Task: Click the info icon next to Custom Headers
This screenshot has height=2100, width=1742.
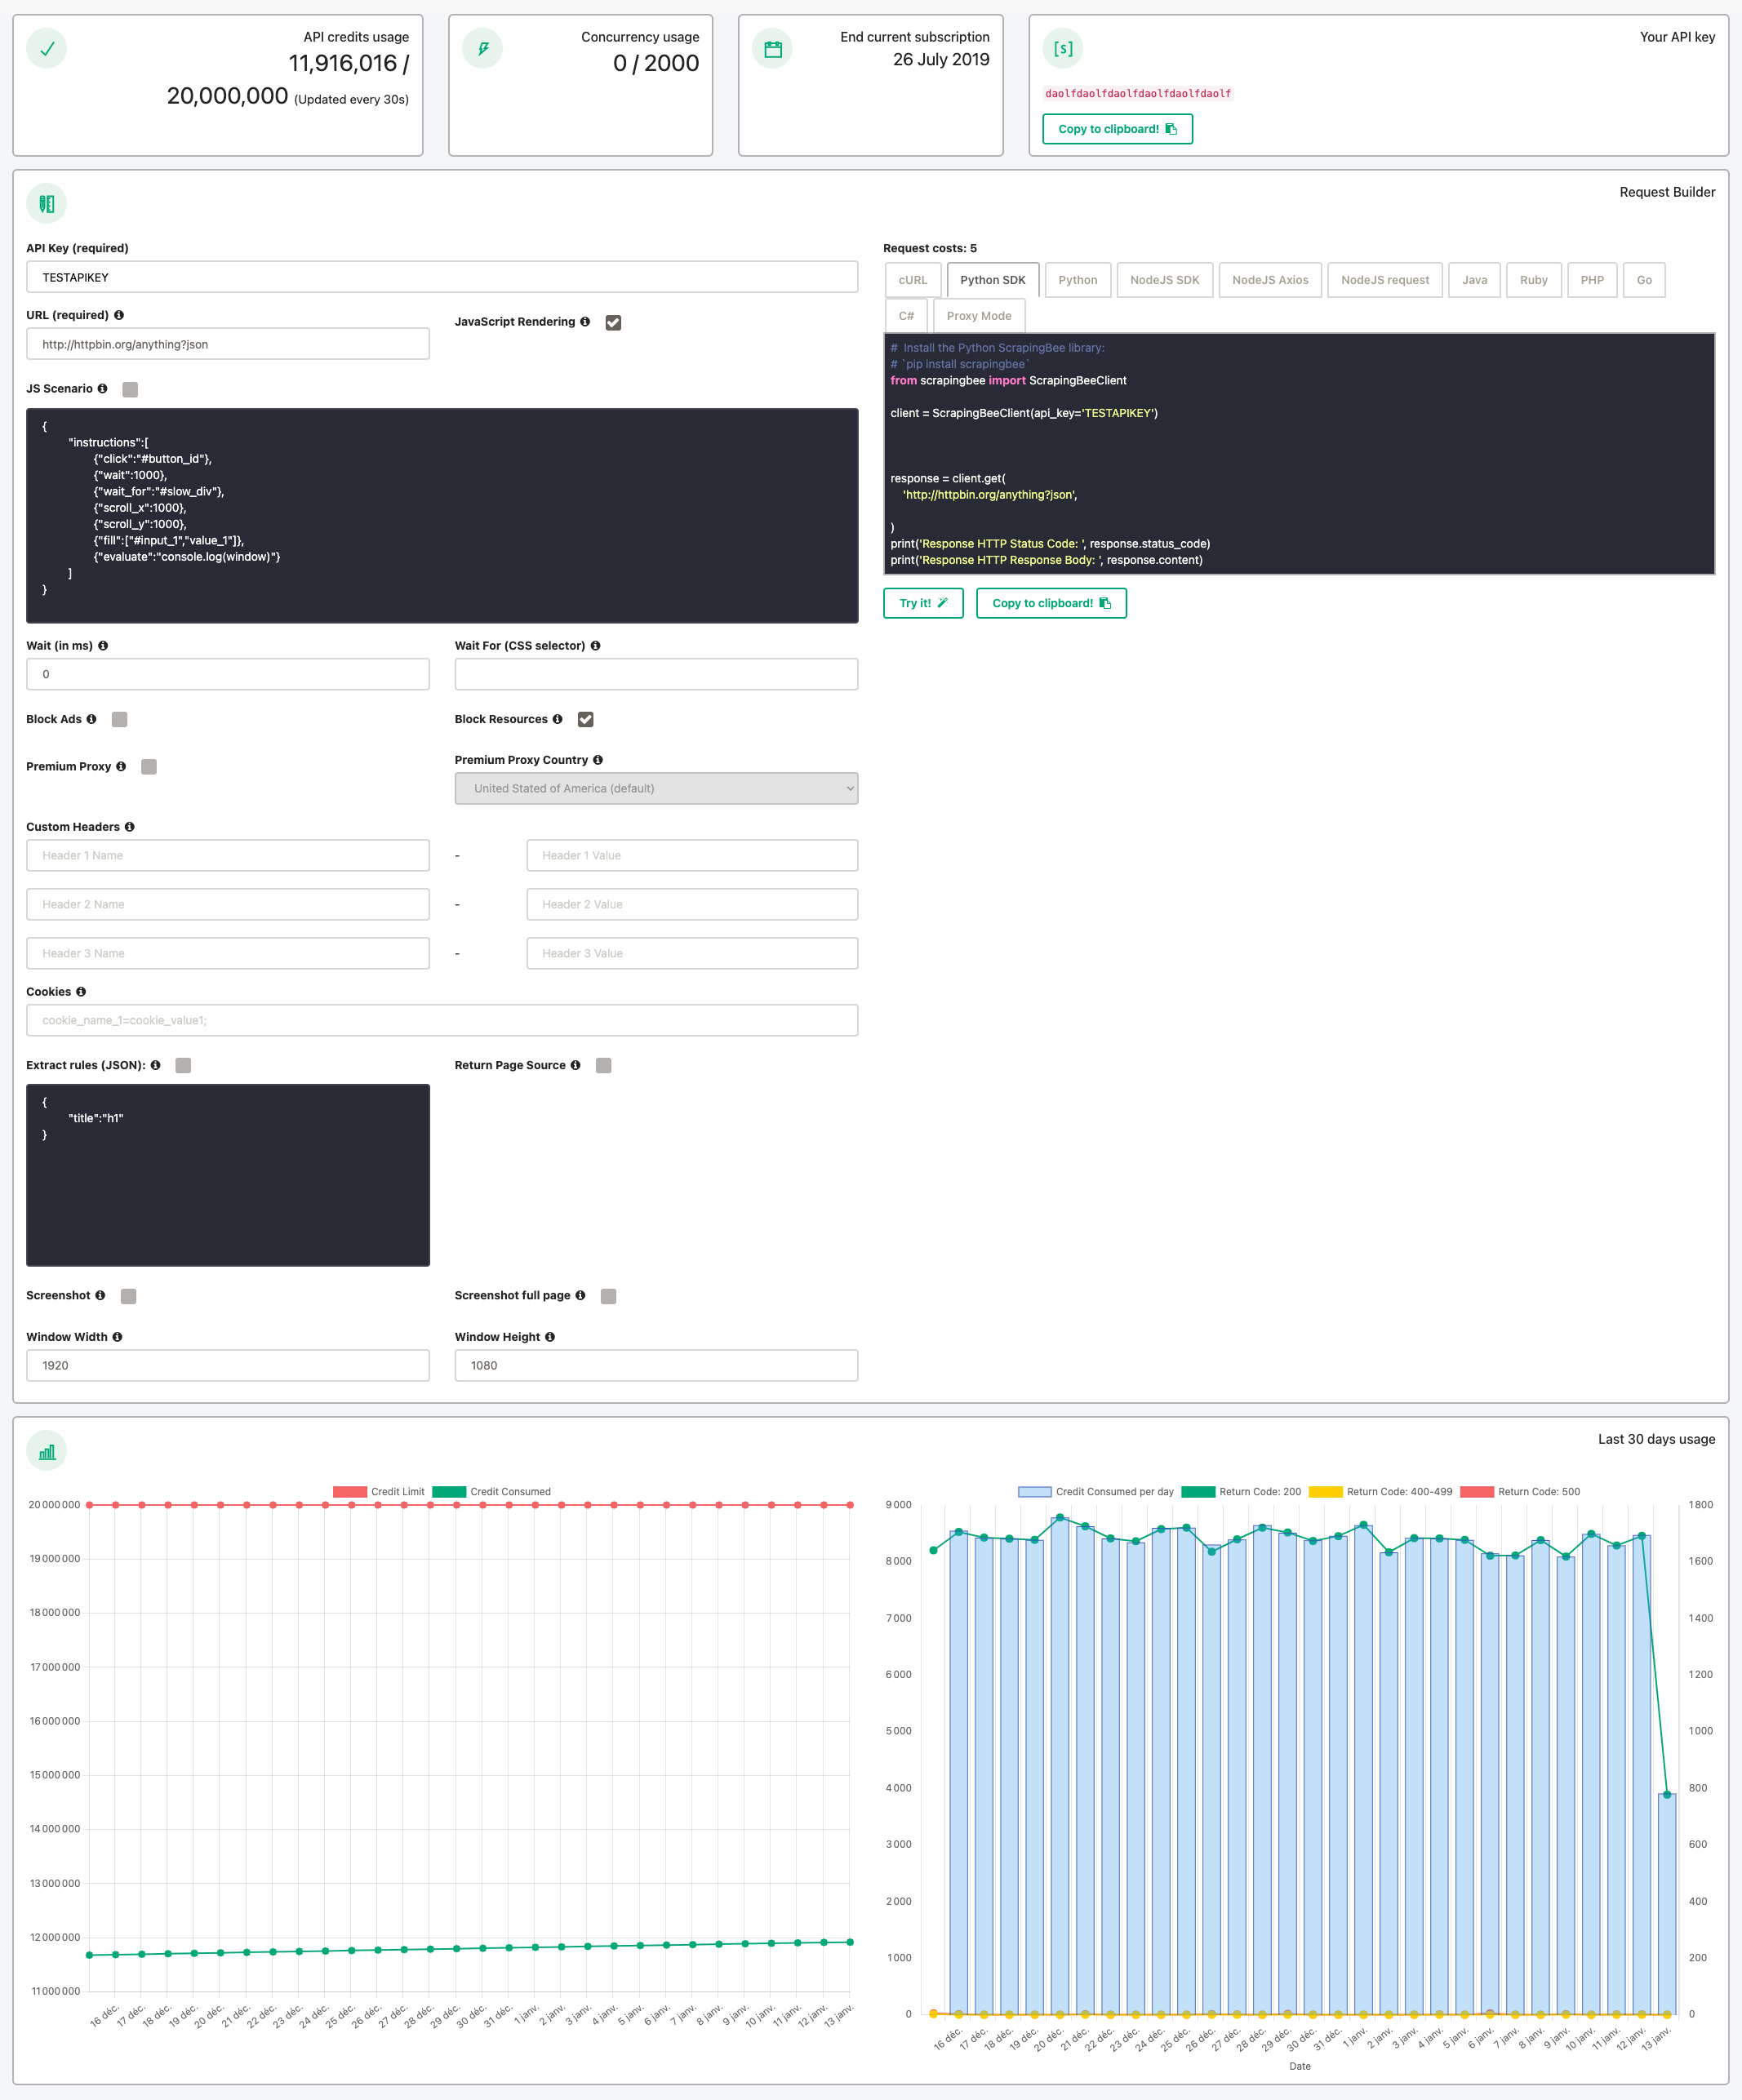Action: click(x=129, y=826)
